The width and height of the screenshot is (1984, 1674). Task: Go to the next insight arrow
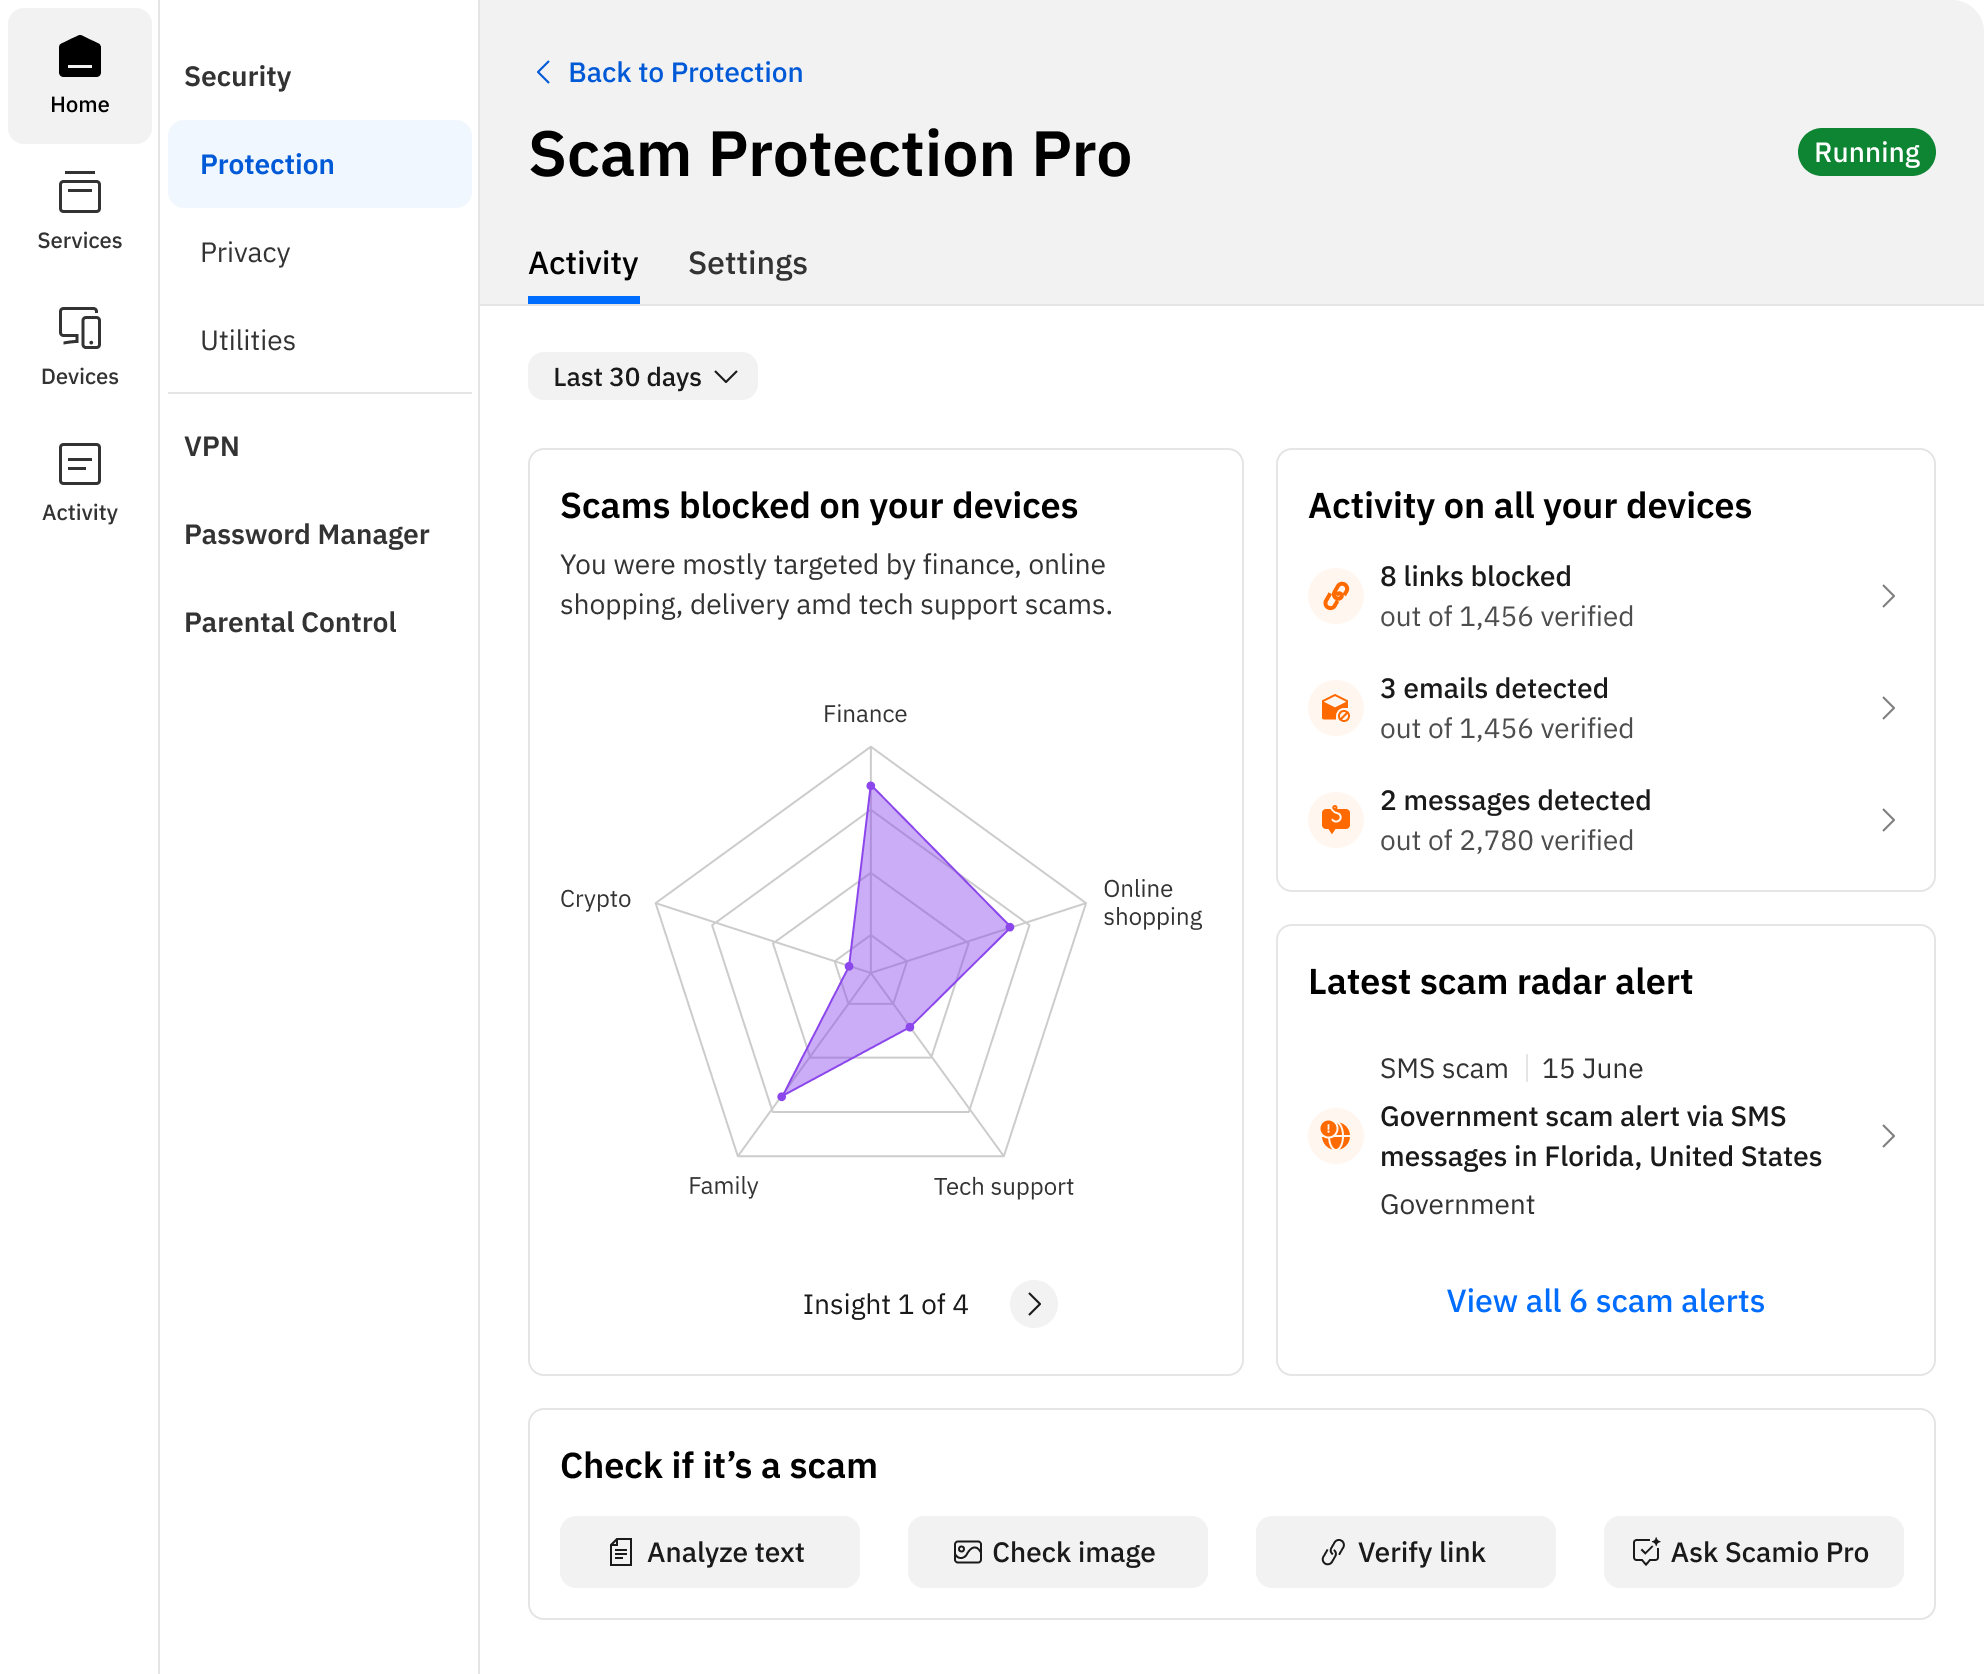tap(1034, 1304)
